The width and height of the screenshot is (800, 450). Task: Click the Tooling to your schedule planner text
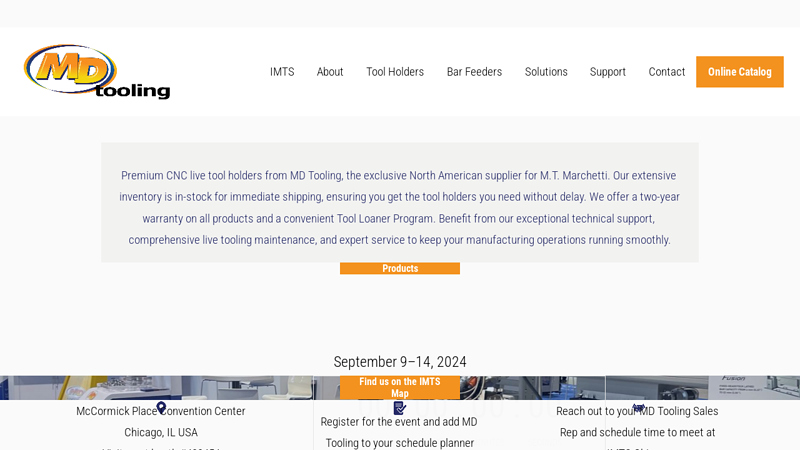click(x=400, y=443)
